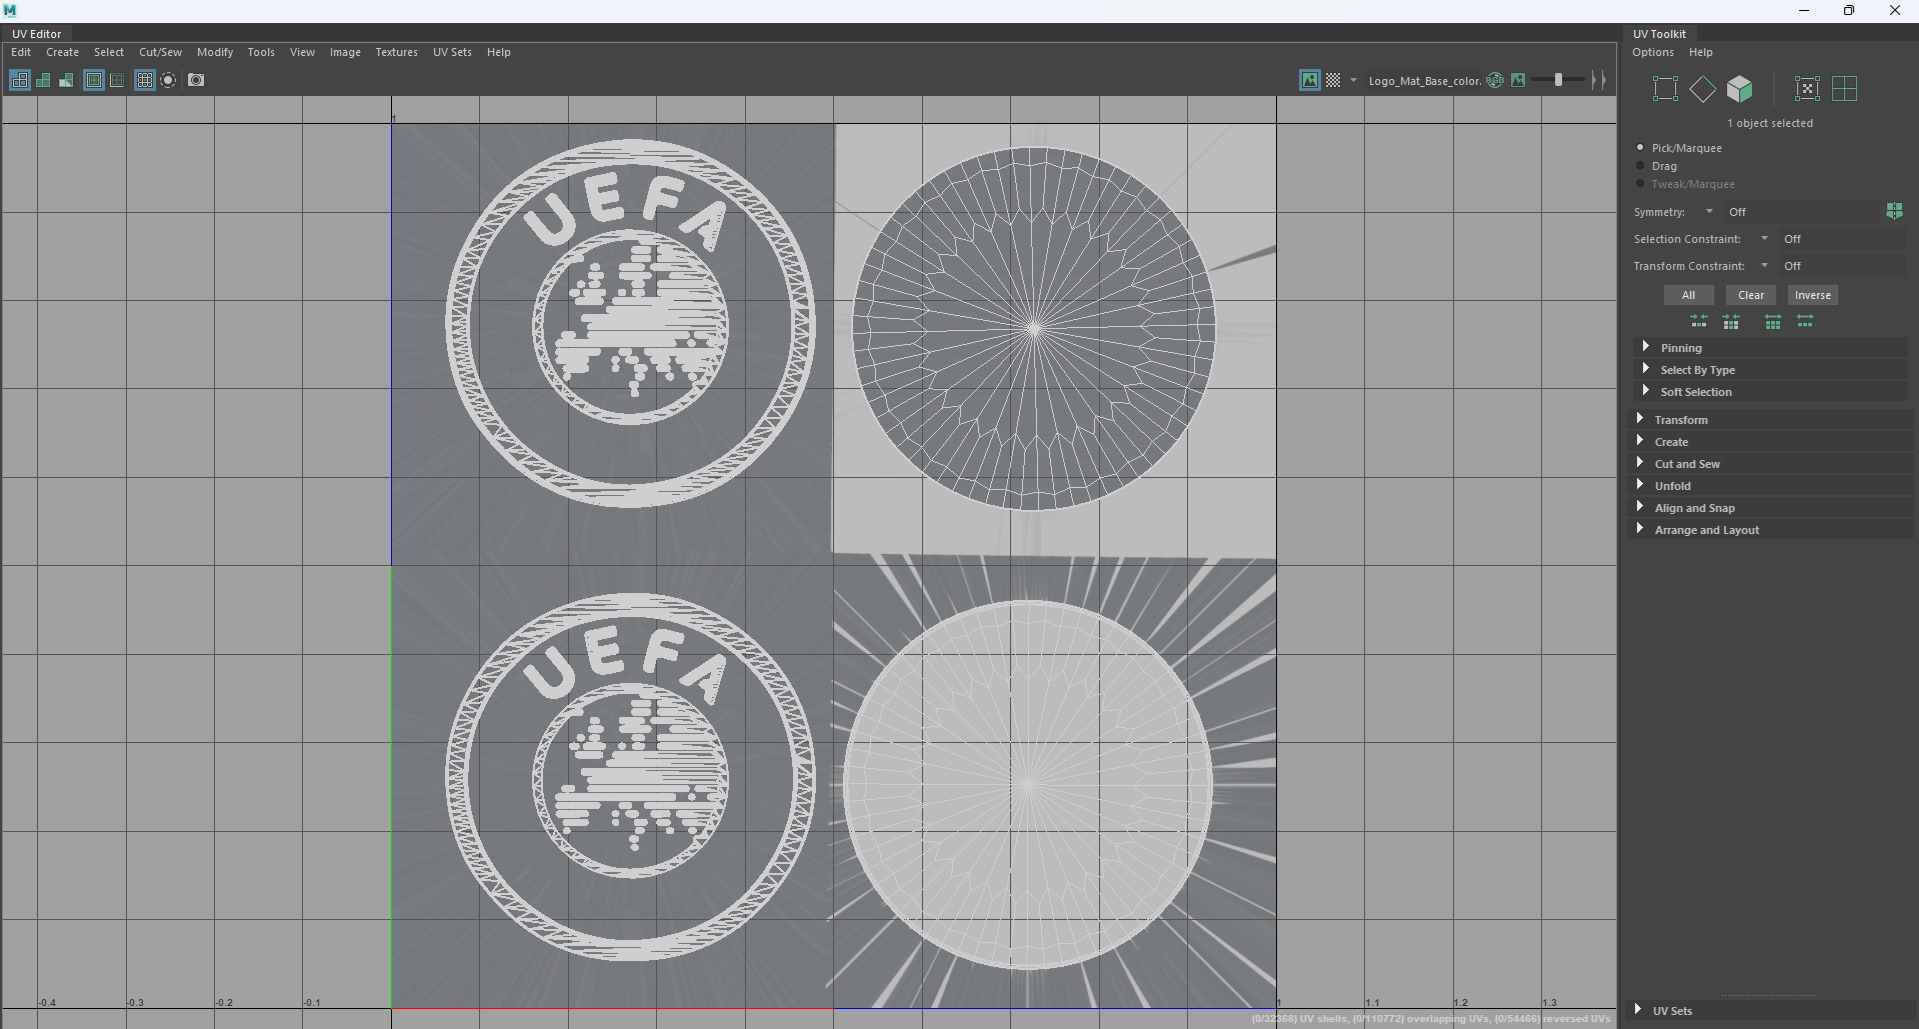The height and width of the screenshot is (1029, 1919).
Task: Open the Tools menu
Action: coord(261,52)
